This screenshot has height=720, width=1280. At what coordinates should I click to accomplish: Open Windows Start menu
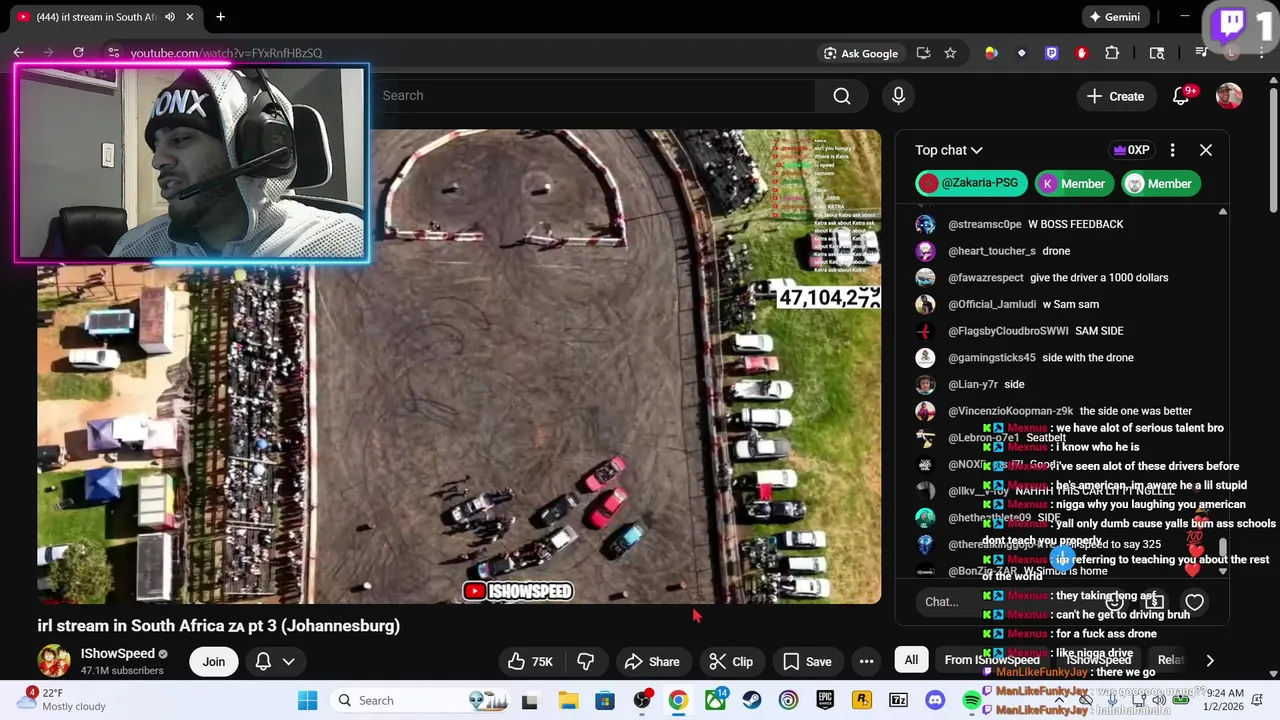307,700
